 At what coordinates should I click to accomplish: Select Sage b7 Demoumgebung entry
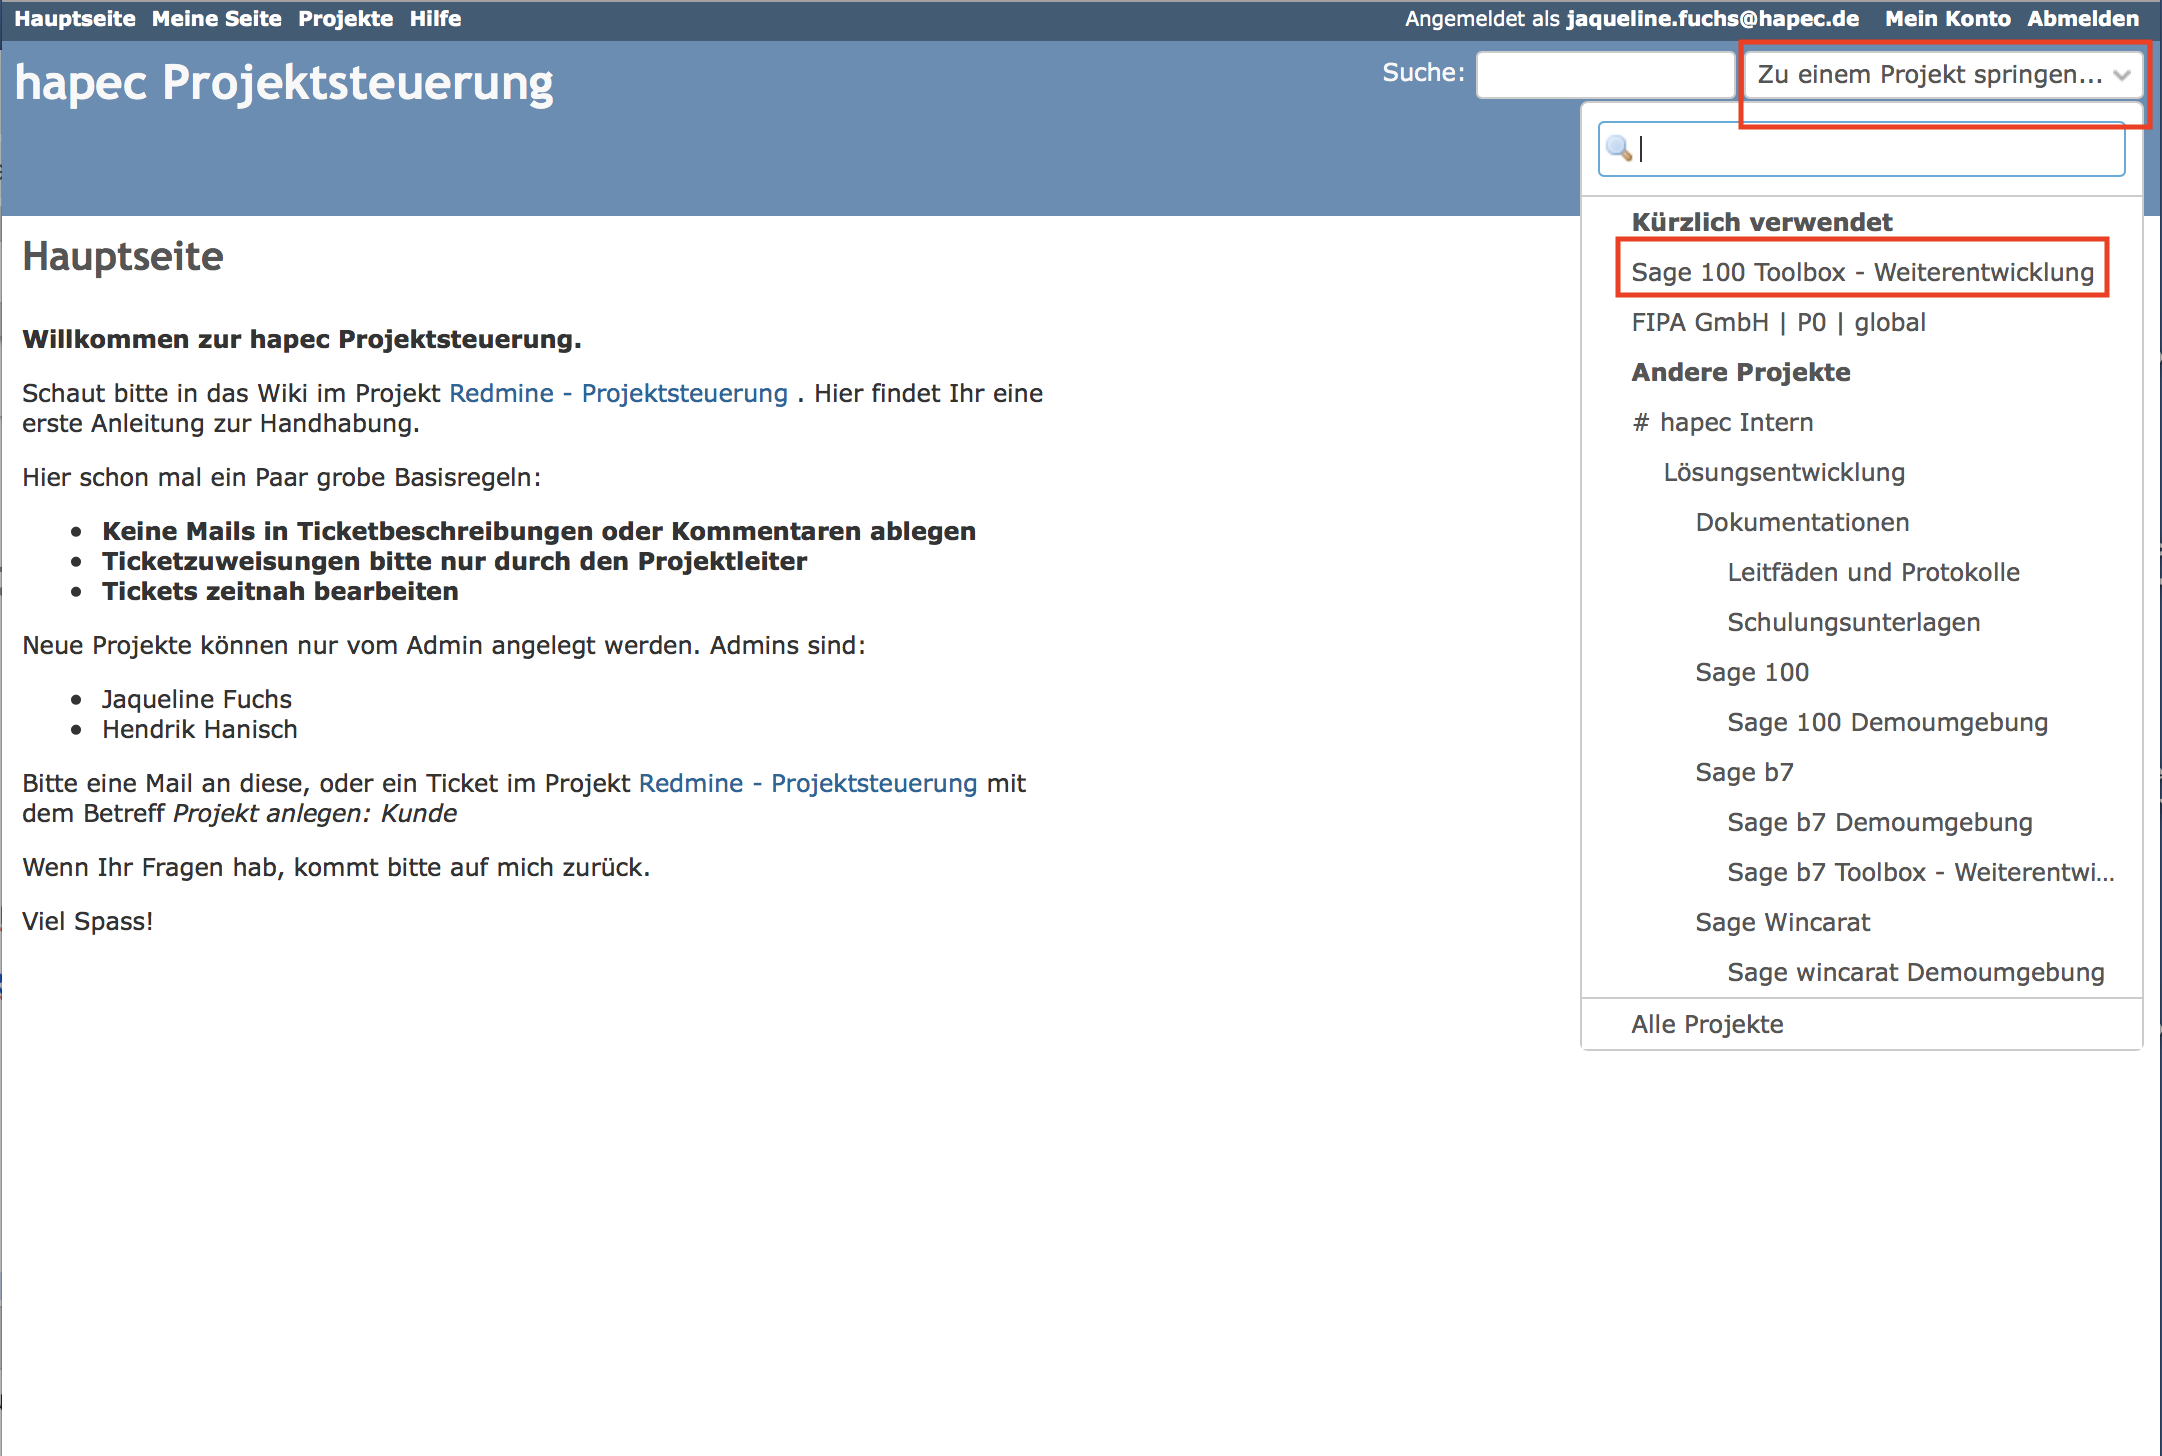tap(1879, 822)
